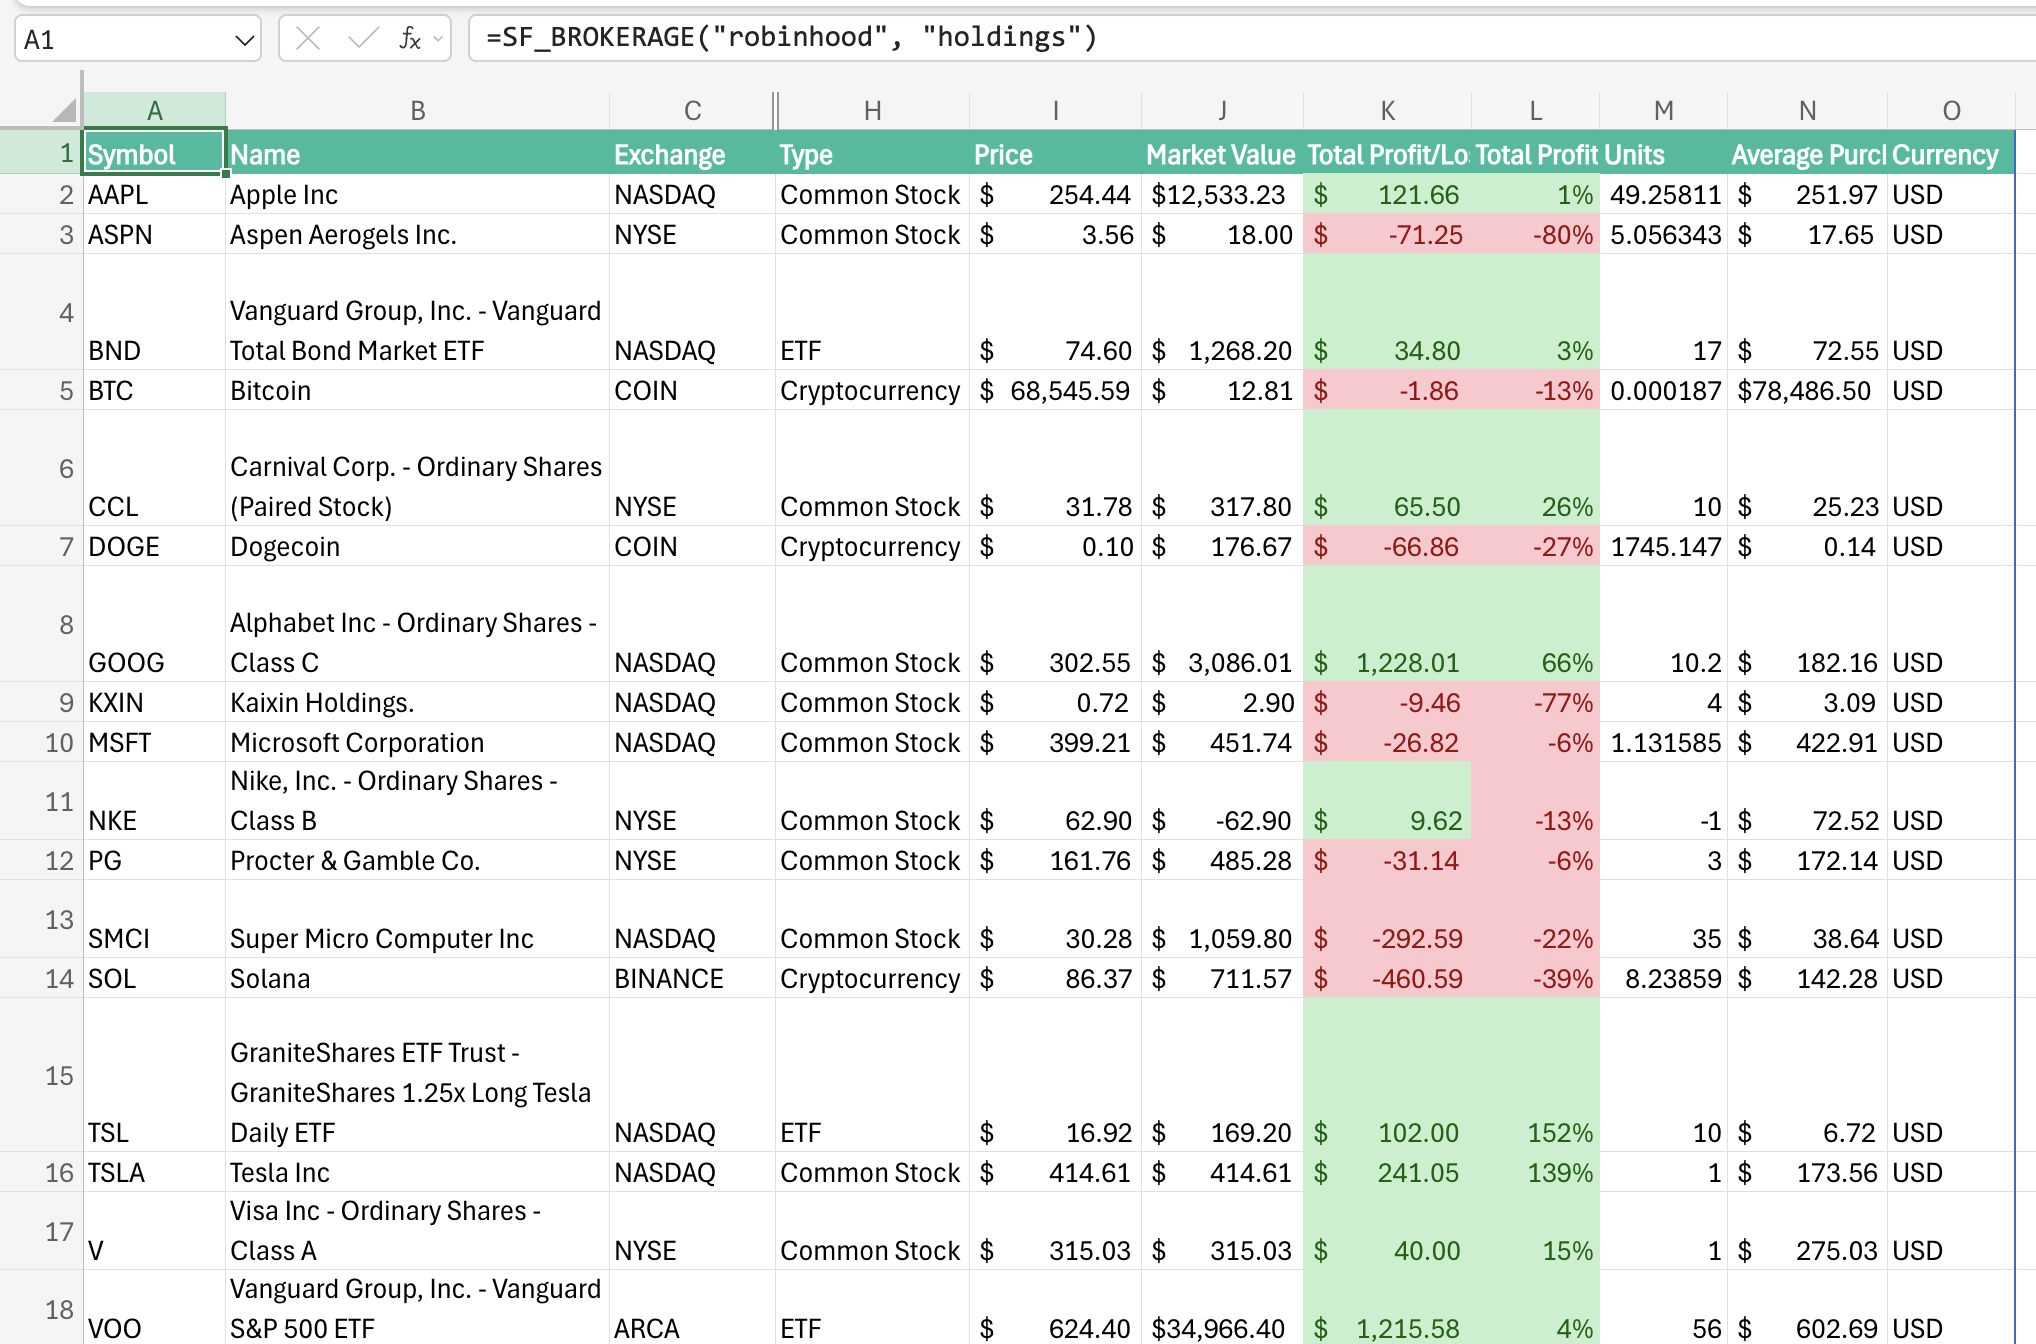Select the Symbol header cell A1
The width and height of the screenshot is (2036, 1344).
155,153
